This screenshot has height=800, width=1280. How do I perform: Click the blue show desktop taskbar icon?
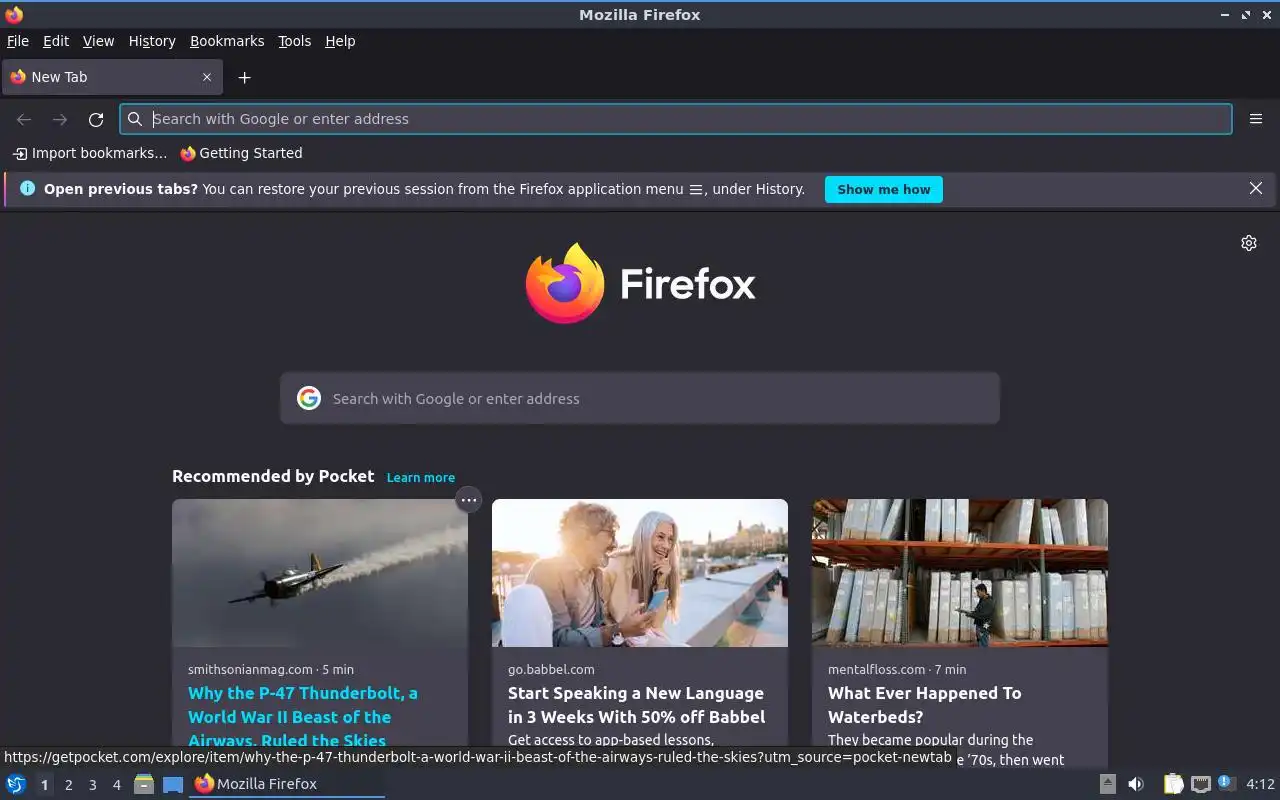(x=173, y=784)
